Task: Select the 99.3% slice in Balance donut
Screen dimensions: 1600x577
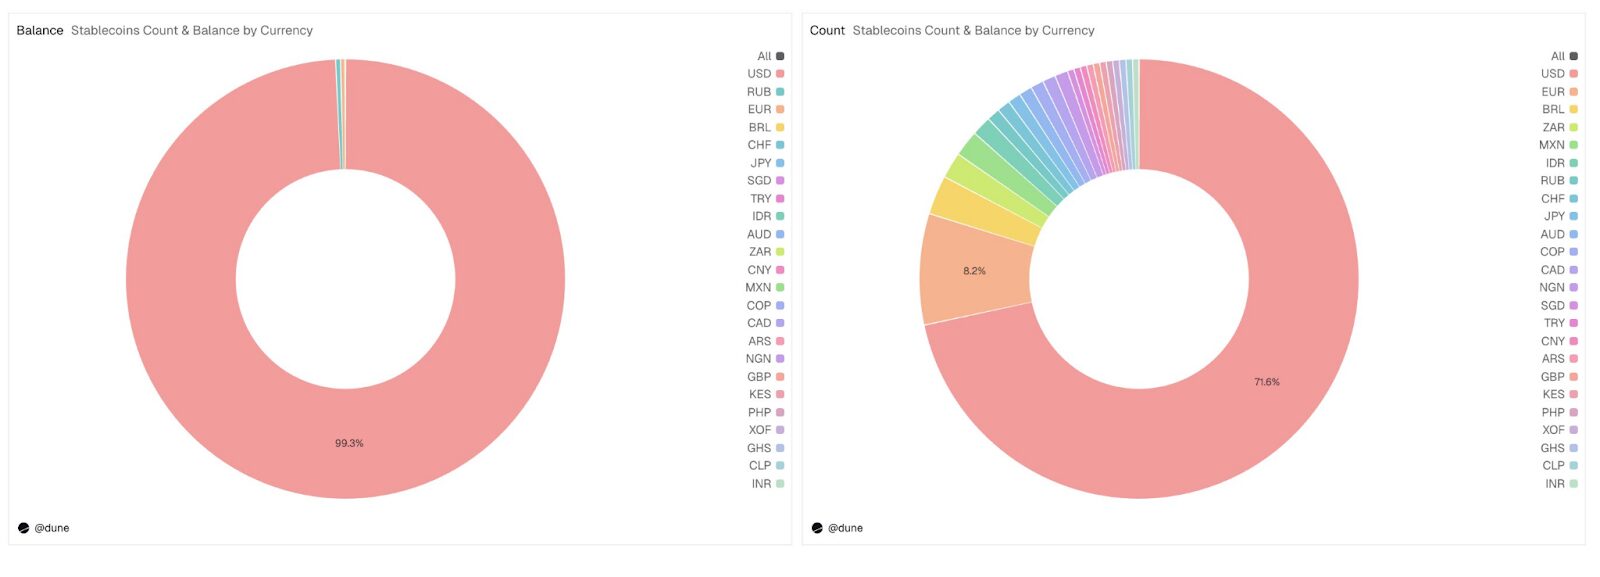Action: (x=349, y=443)
